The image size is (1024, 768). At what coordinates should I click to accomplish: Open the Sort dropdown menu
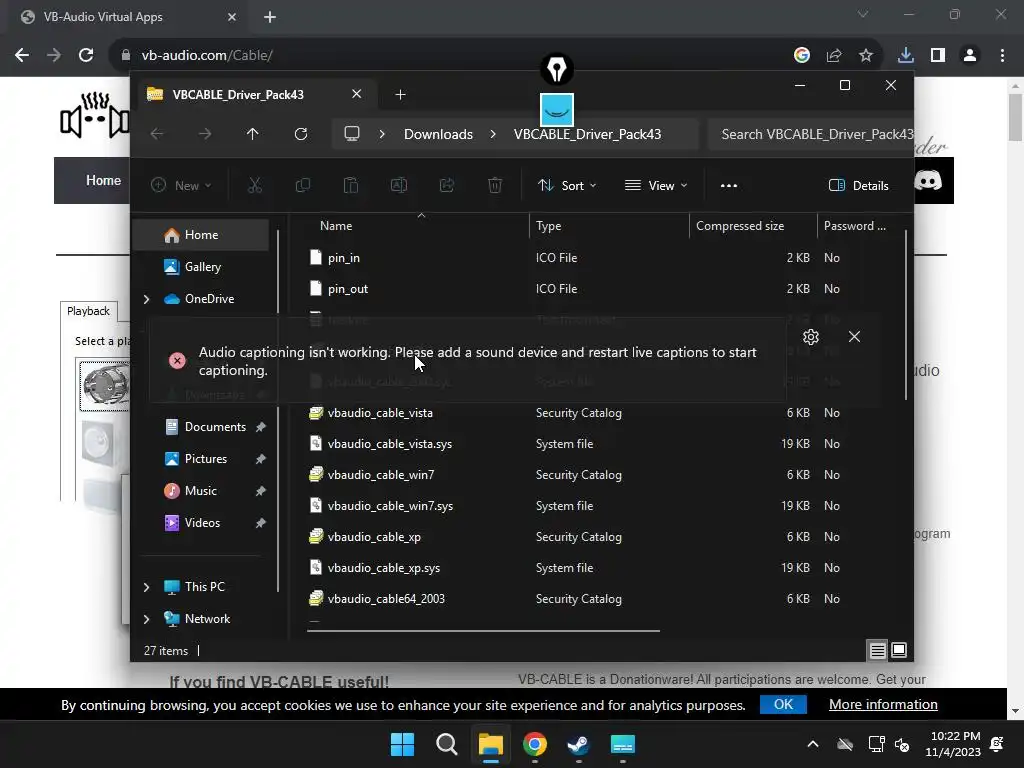click(x=566, y=185)
